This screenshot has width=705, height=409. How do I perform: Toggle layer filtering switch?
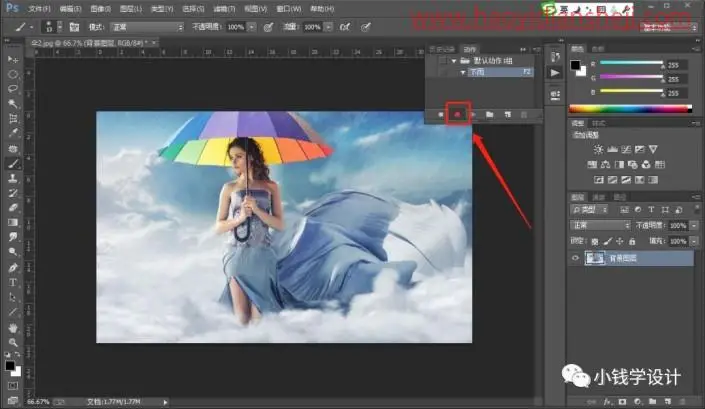click(x=696, y=210)
